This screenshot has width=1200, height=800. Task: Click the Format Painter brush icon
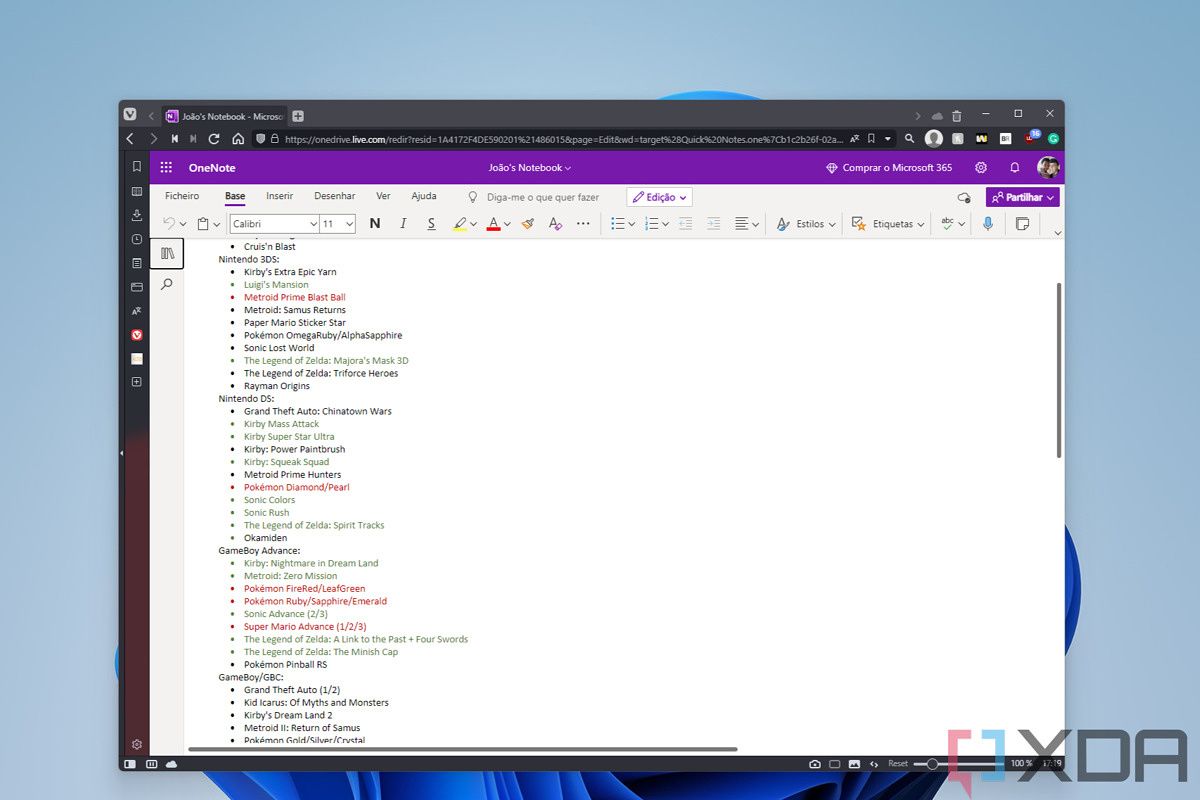[x=528, y=224]
